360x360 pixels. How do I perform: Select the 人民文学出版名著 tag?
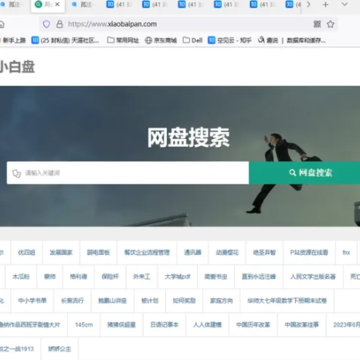click(x=313, y=277)
